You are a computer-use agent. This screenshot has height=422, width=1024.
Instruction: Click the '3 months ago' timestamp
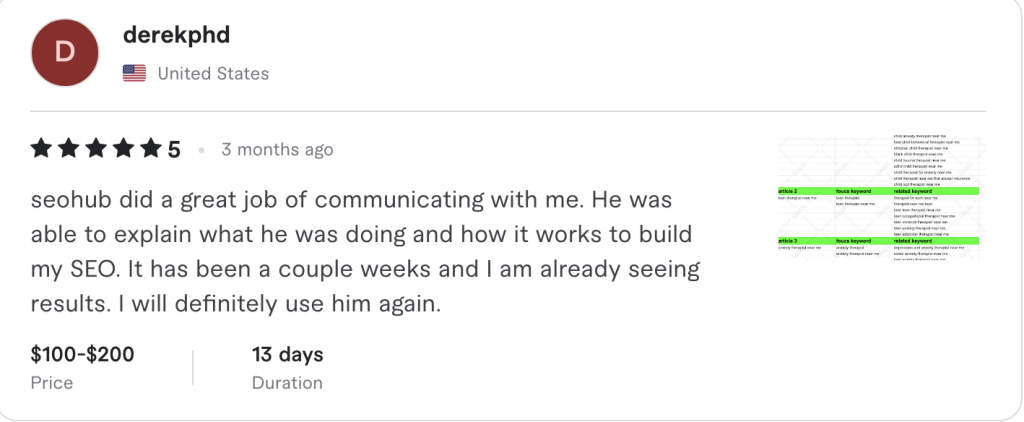tap(277, 150)
